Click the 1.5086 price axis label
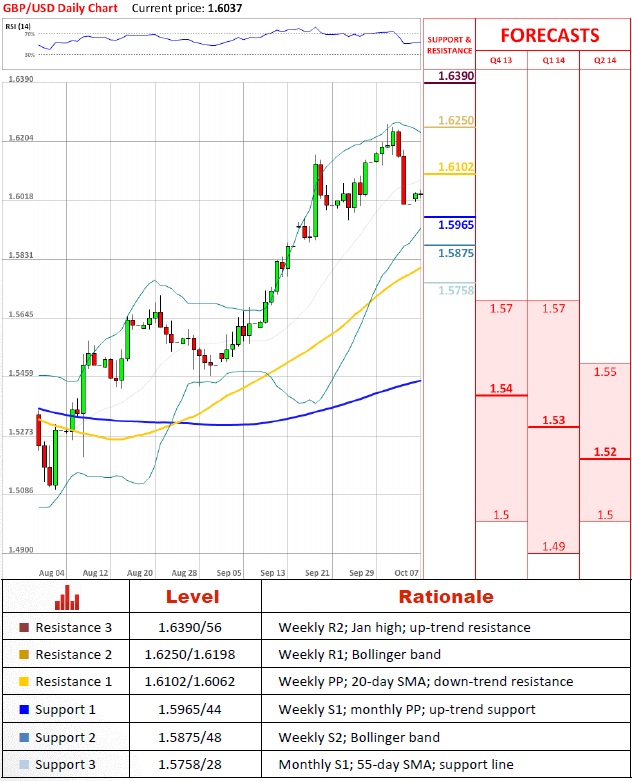Screen dimensions: 632x781 20,491
